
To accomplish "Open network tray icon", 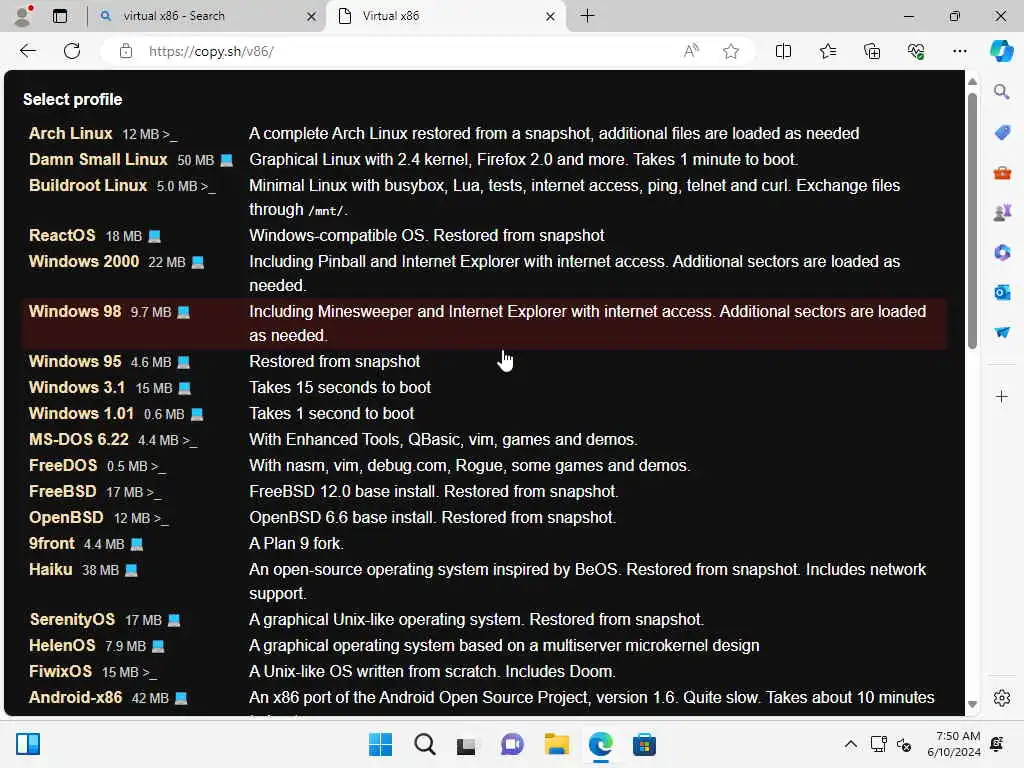I will click(x=878, y=744).
